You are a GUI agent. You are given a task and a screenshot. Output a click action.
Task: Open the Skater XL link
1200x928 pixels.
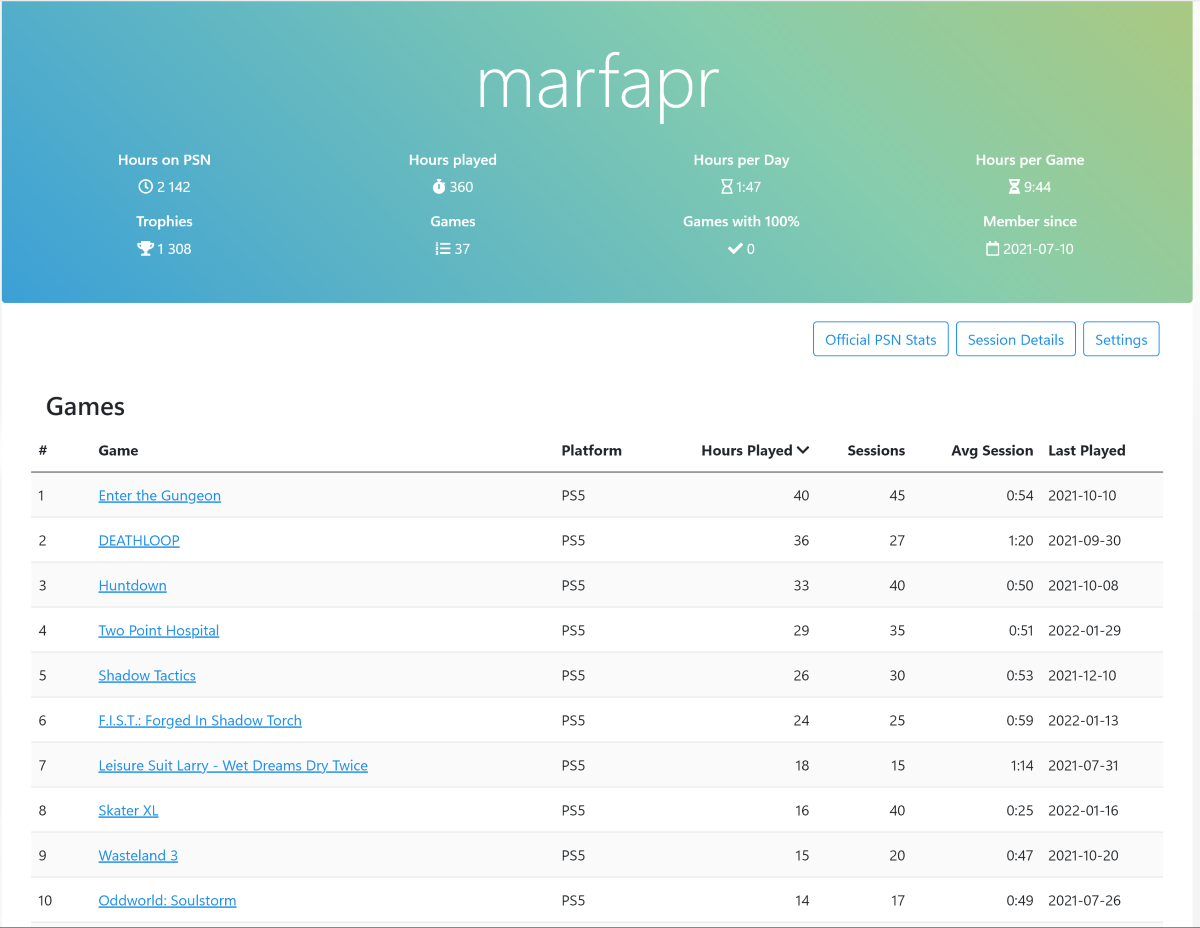point(129,811)
